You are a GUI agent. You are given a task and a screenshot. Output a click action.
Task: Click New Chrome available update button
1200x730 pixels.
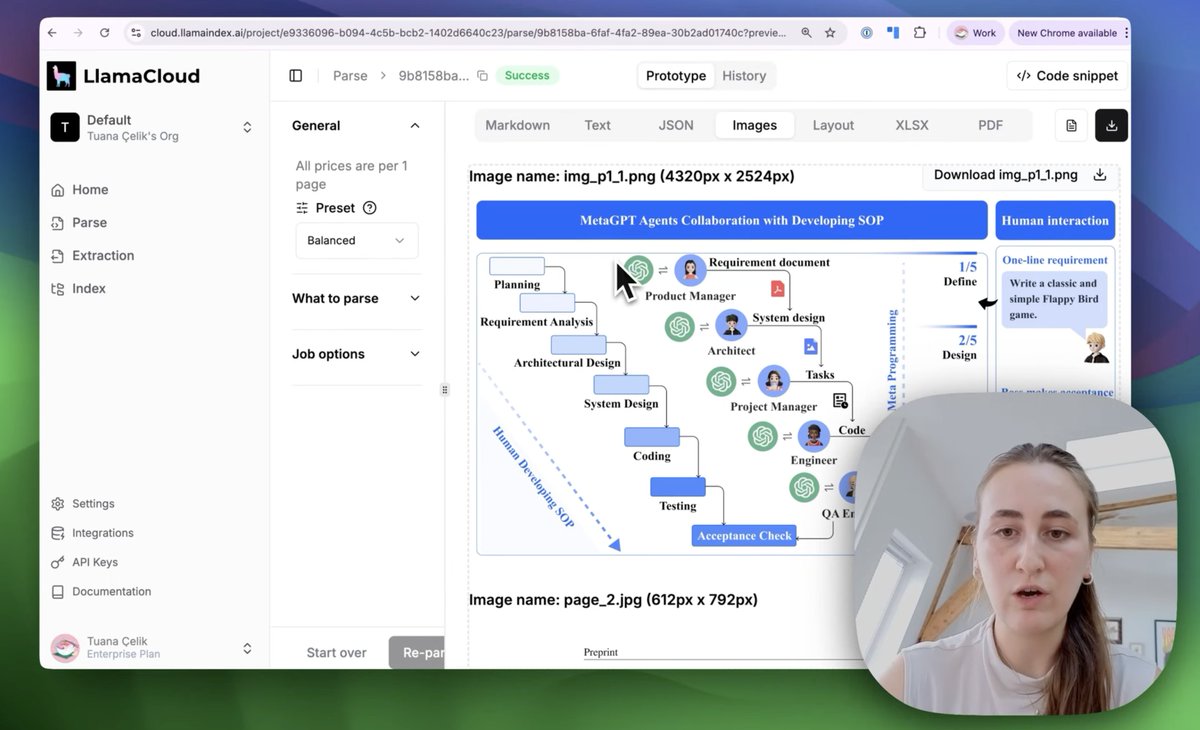1066,33
